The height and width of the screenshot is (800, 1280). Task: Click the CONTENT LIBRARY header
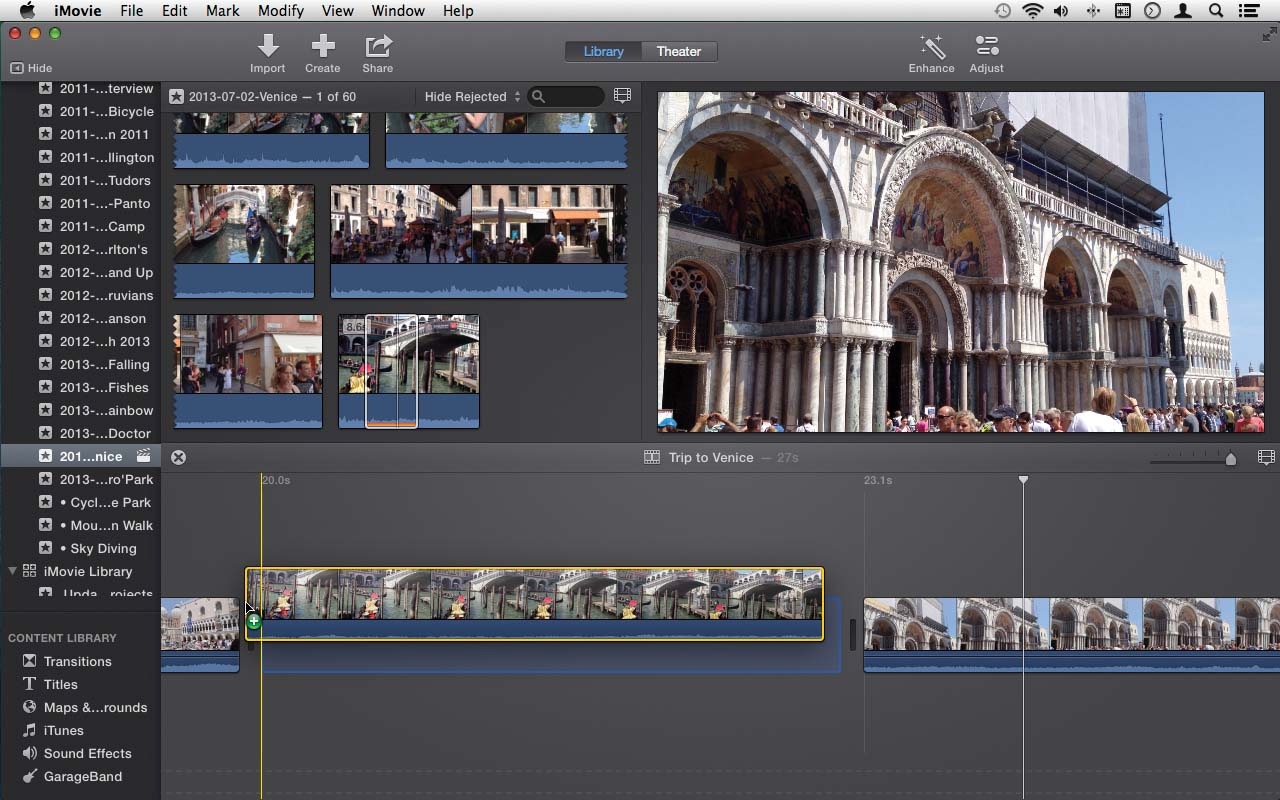pos(62,638)
